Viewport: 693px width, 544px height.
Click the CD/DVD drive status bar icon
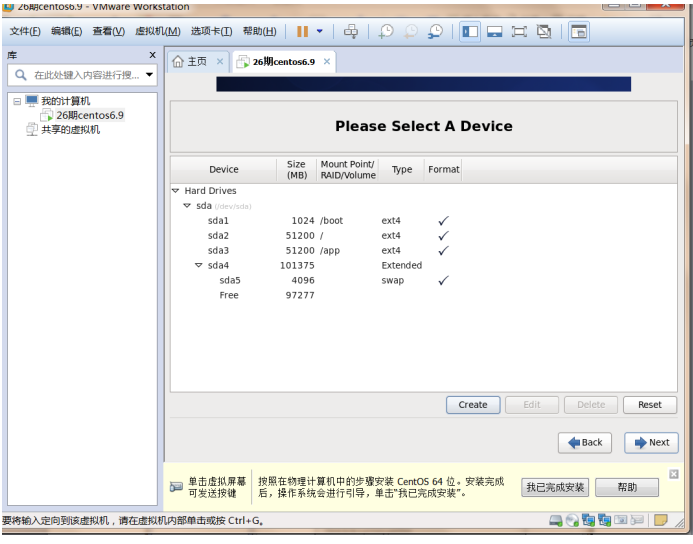click(x=572, y=521)
